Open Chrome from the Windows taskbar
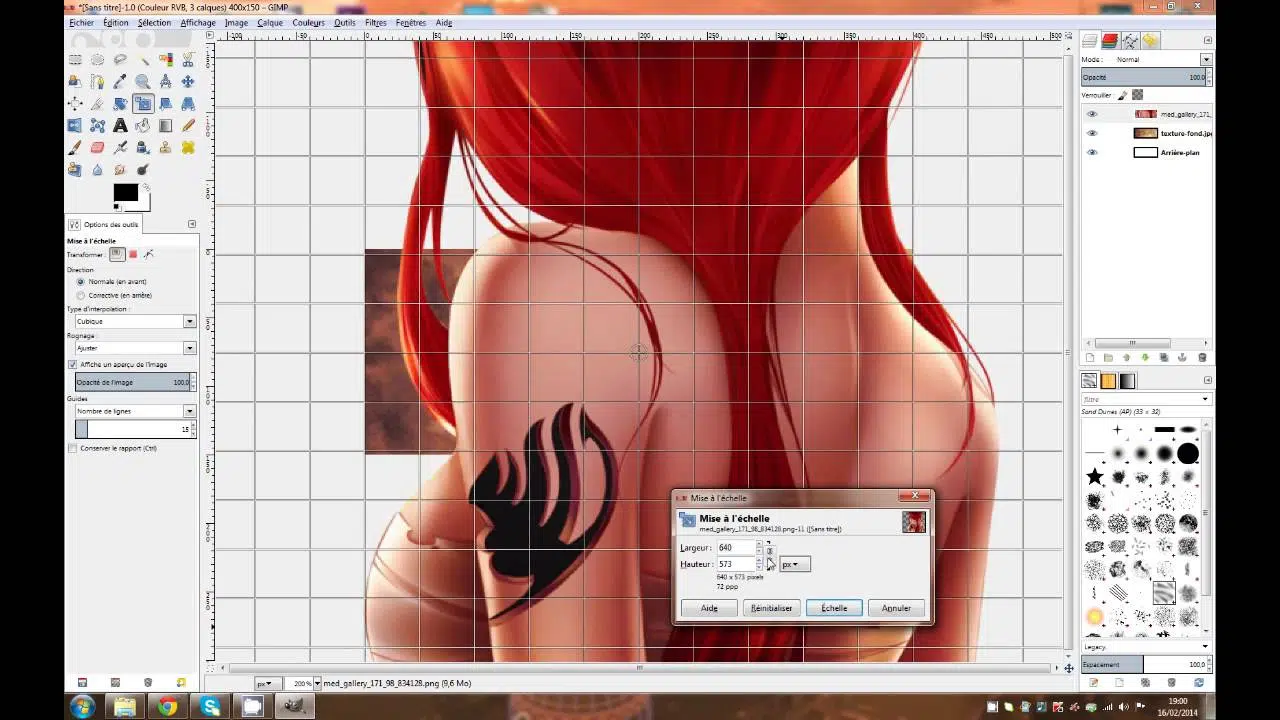The height and width of the screenshot is (720, 1280). [167, 706]
